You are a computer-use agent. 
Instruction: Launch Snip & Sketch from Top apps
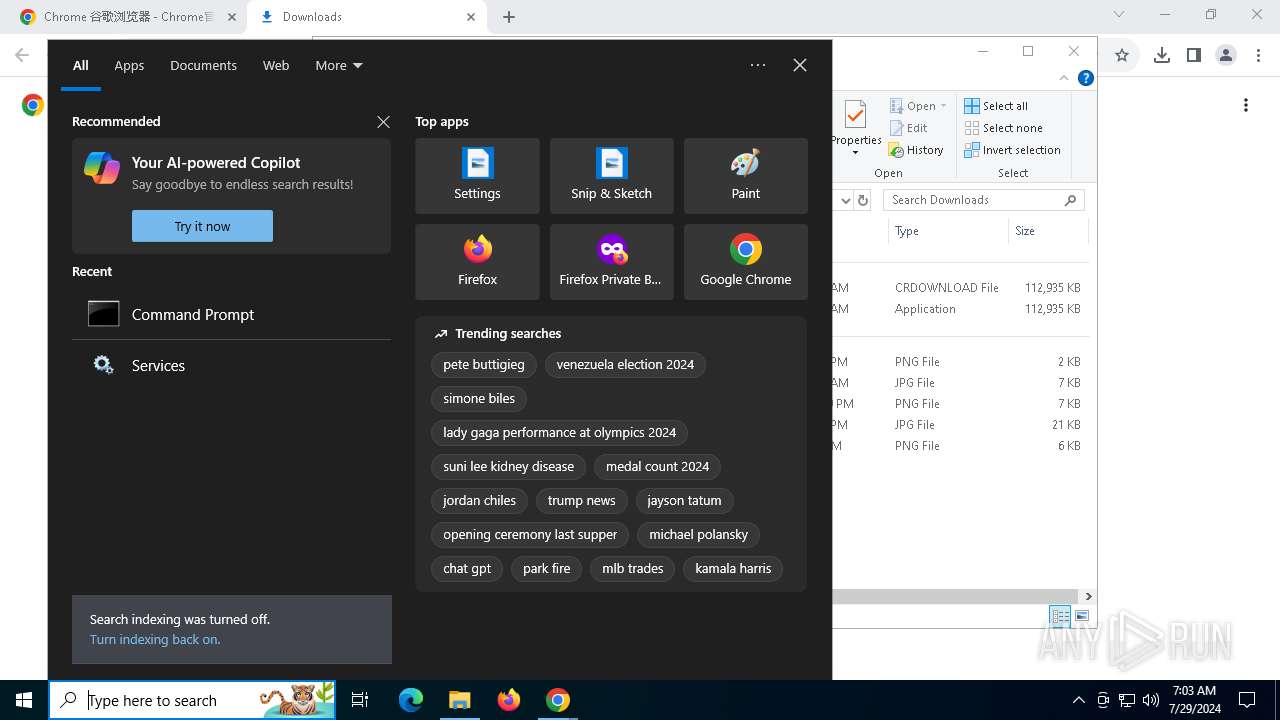611,176
